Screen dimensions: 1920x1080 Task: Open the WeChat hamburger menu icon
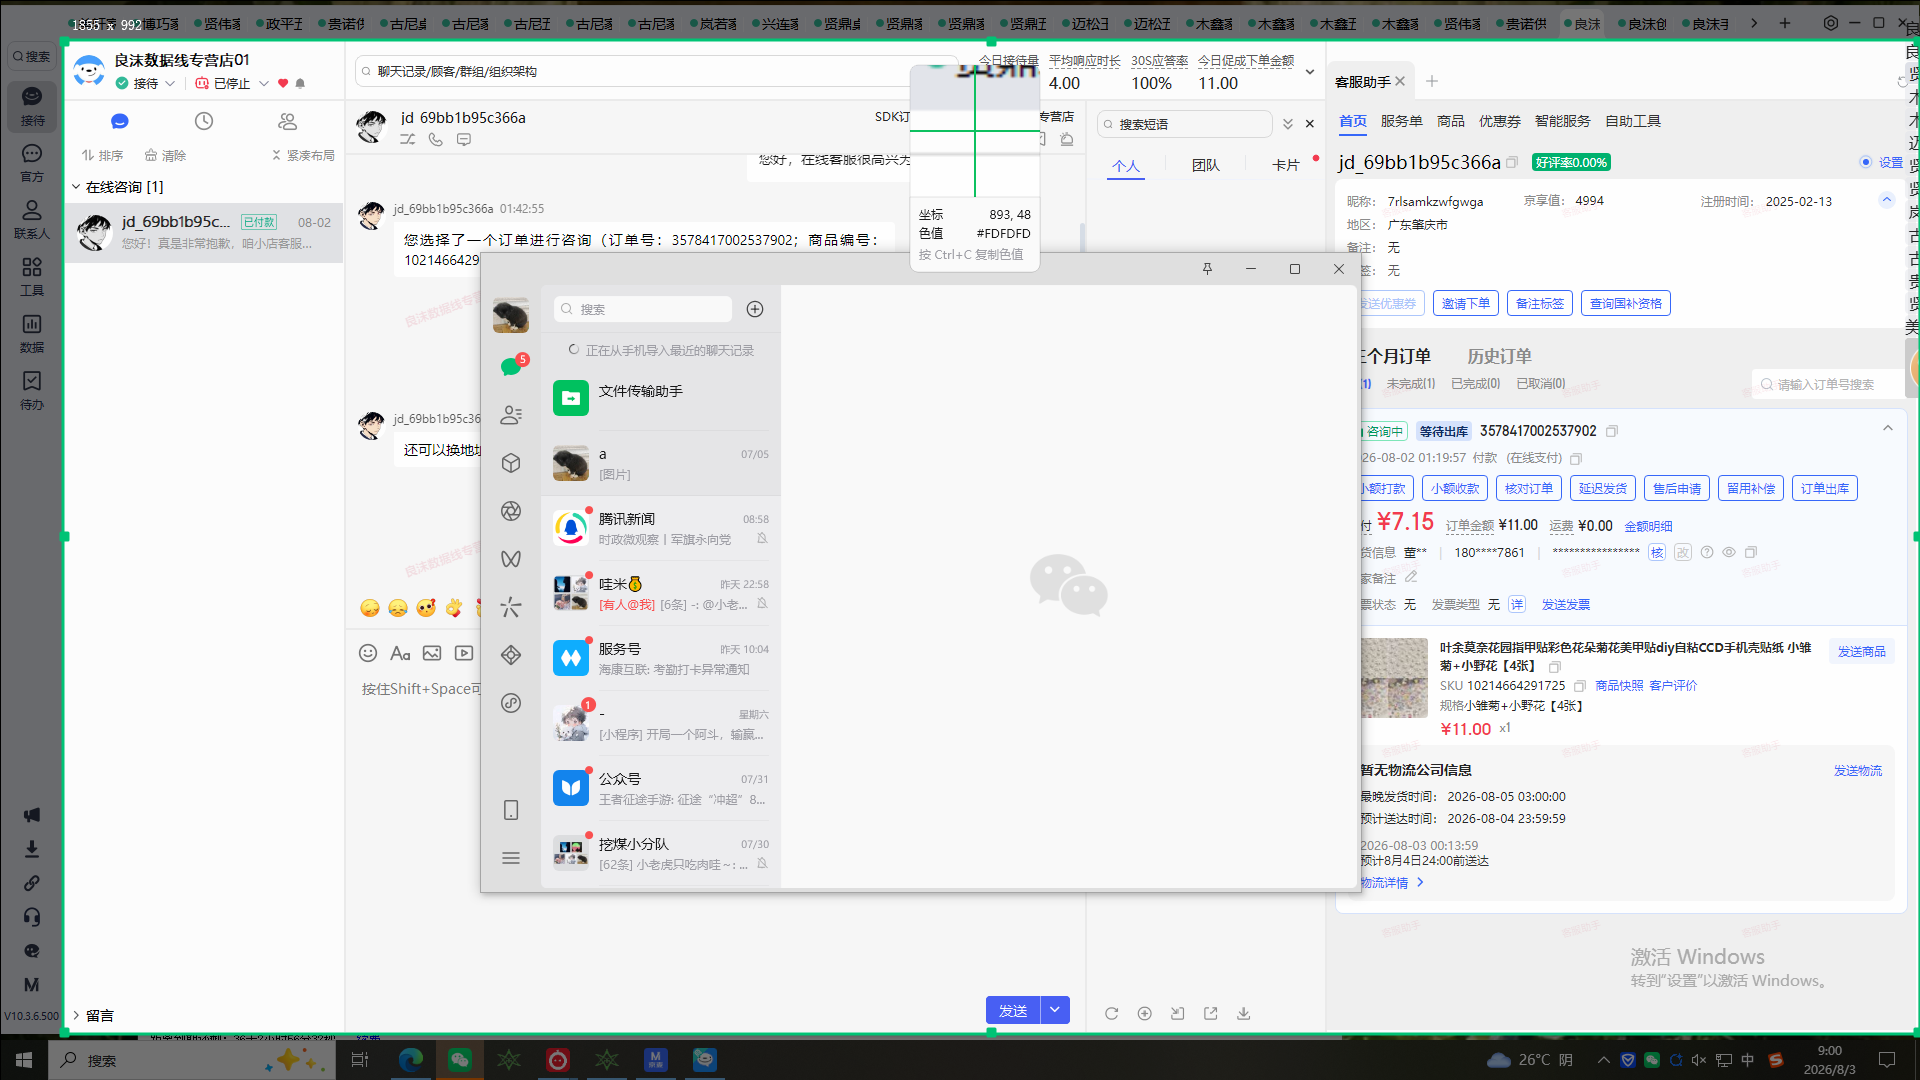(x=511, y=858)
